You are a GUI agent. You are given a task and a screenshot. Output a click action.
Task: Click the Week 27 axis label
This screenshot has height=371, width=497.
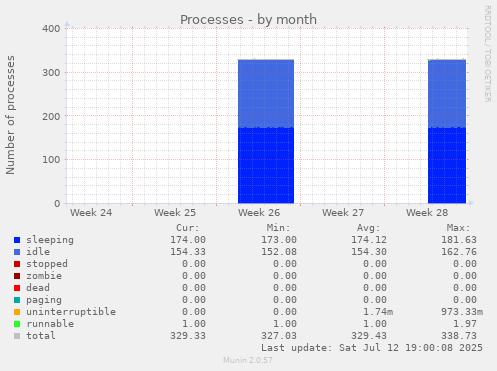343,213
